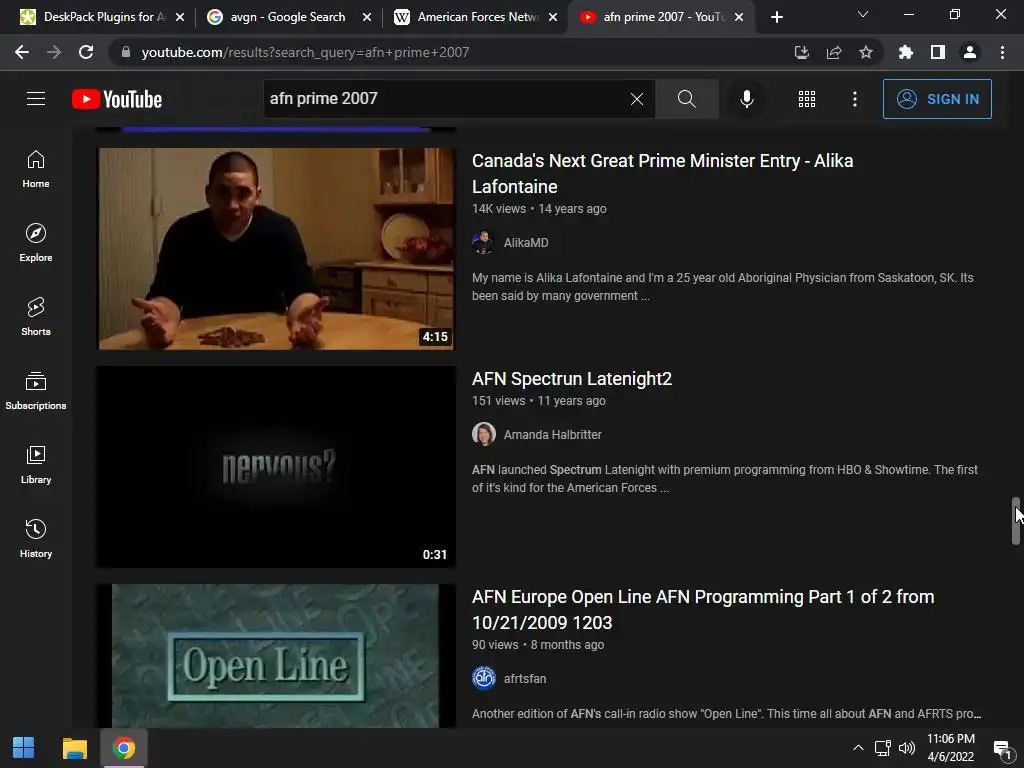Open Amanda Halbritter channel avatar

pos(483,434)
